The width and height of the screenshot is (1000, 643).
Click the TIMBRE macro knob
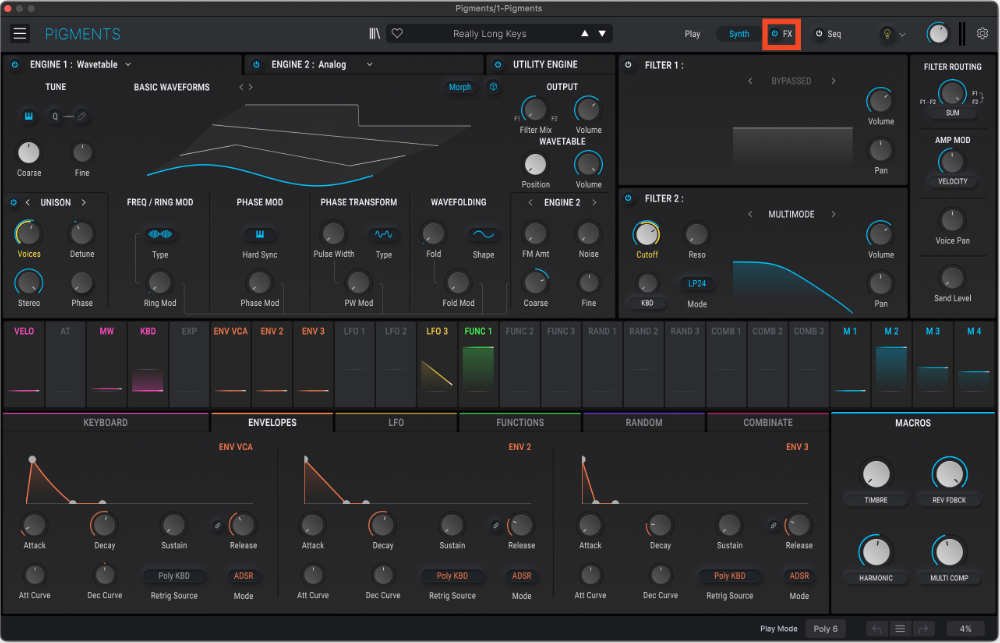[876, 474]
